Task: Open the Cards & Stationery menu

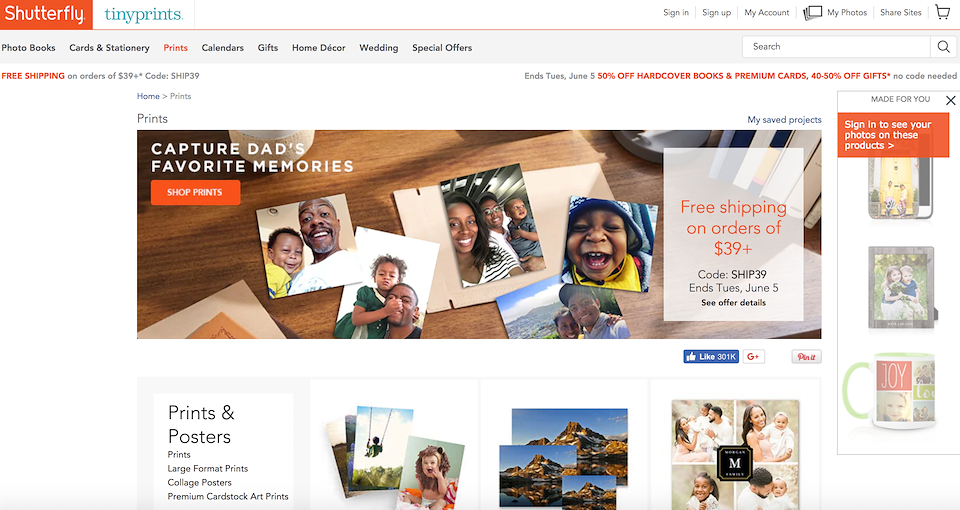Action: [109, 48]
